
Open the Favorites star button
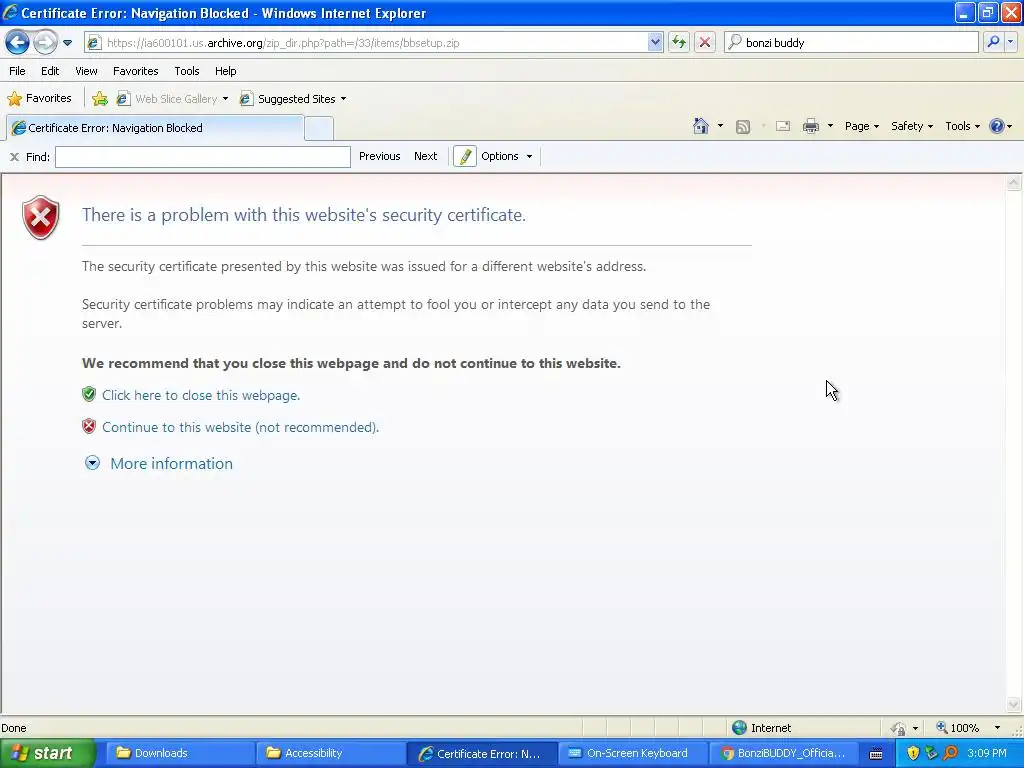[x=39, y=99]
